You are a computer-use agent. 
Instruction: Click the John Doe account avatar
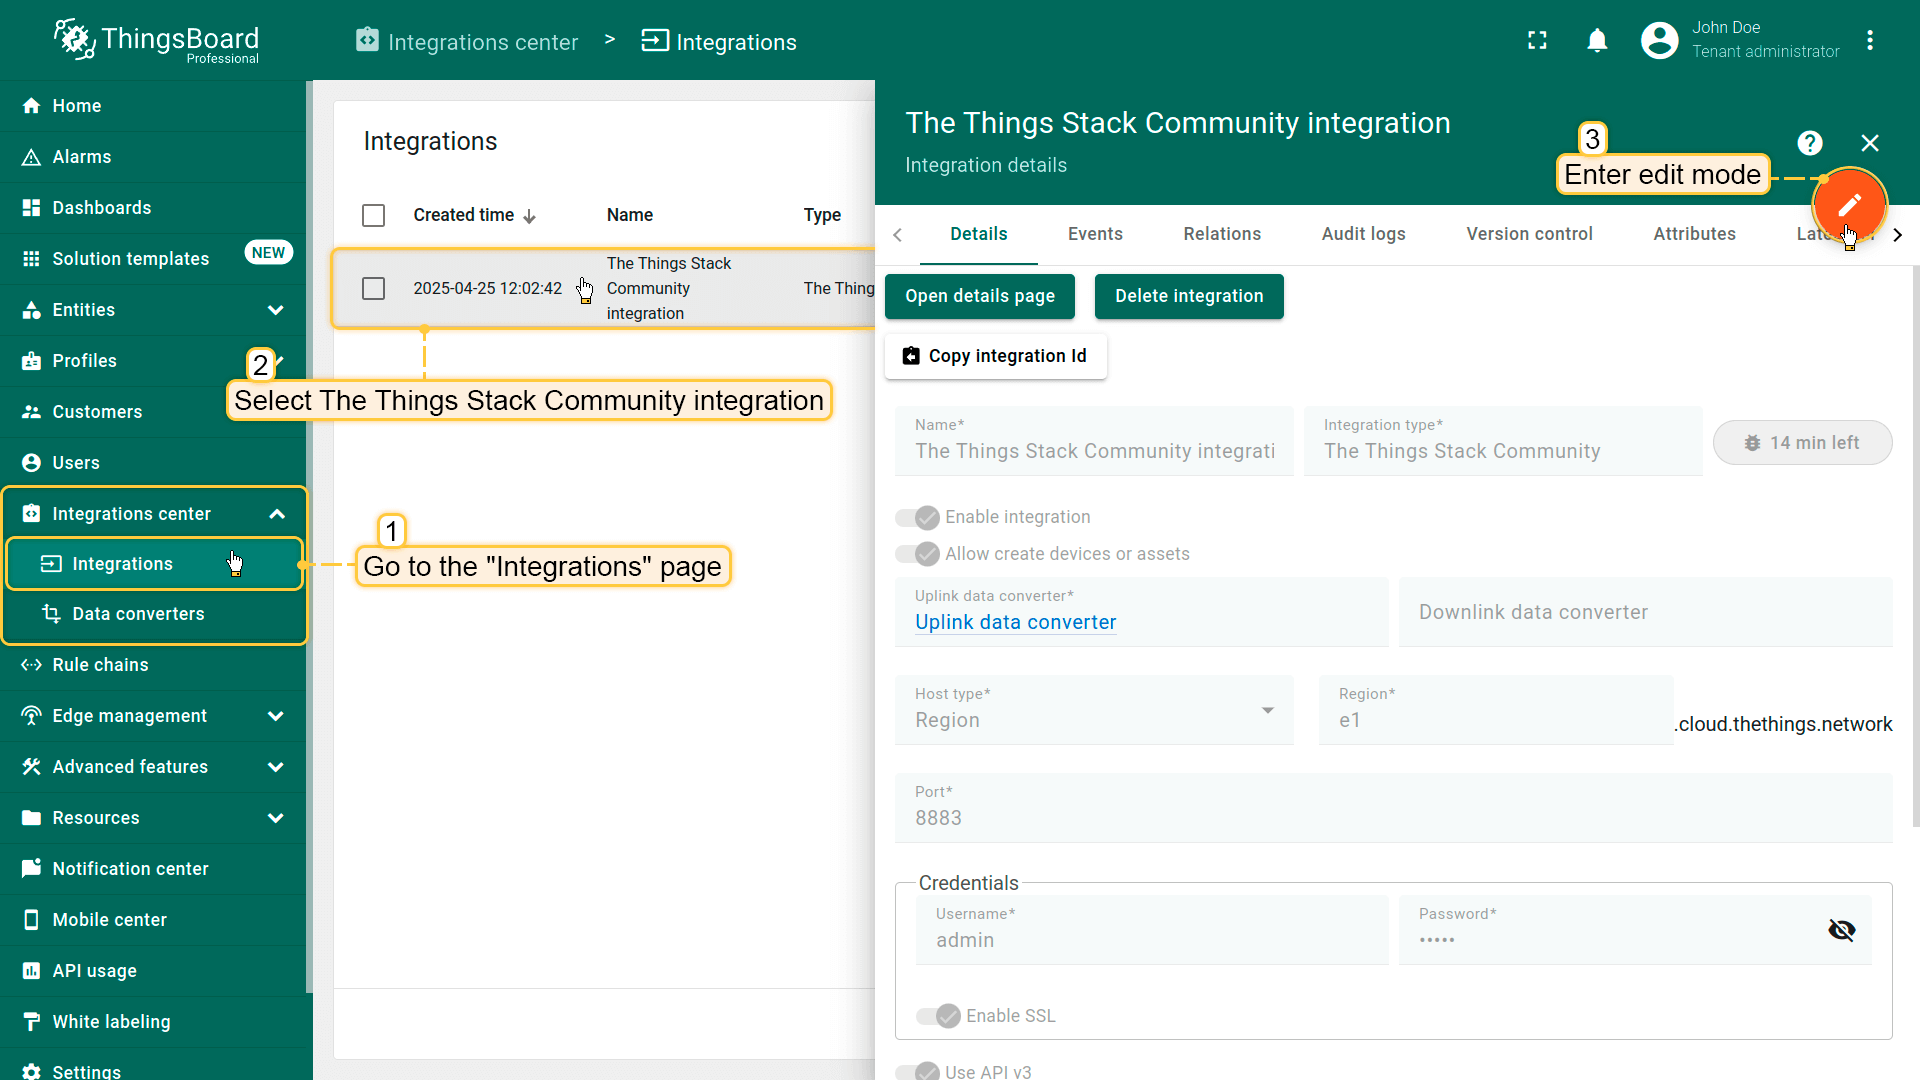click(x=1659, y=40)
